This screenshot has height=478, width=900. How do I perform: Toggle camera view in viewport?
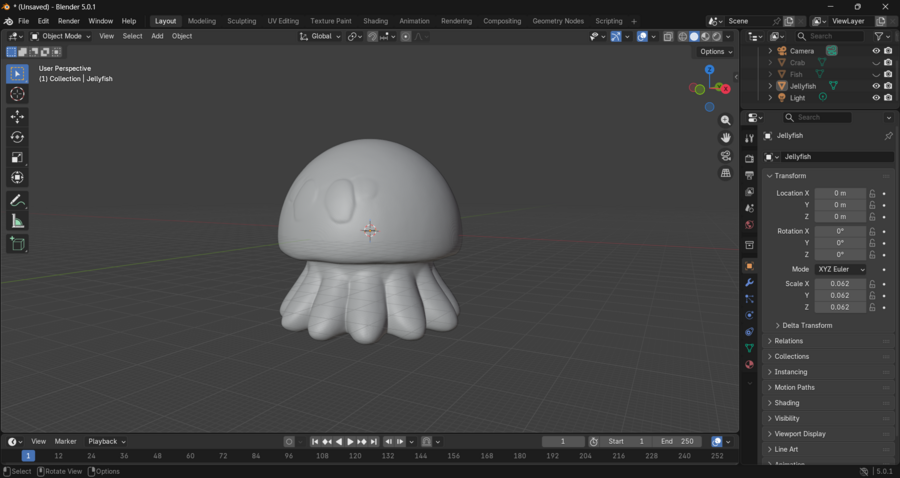(x=726, y=156)
